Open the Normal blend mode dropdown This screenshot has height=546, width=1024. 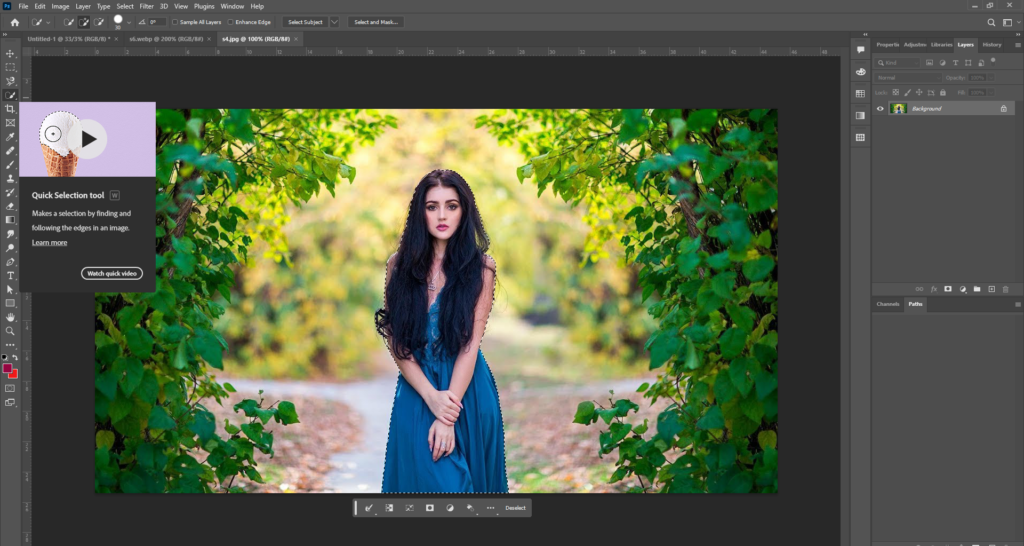(x=906, y=77)
